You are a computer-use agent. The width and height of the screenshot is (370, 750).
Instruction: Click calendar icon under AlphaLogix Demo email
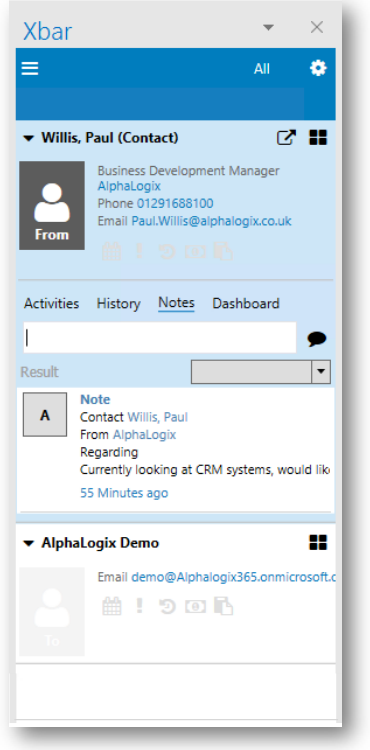tap(112, 607)
